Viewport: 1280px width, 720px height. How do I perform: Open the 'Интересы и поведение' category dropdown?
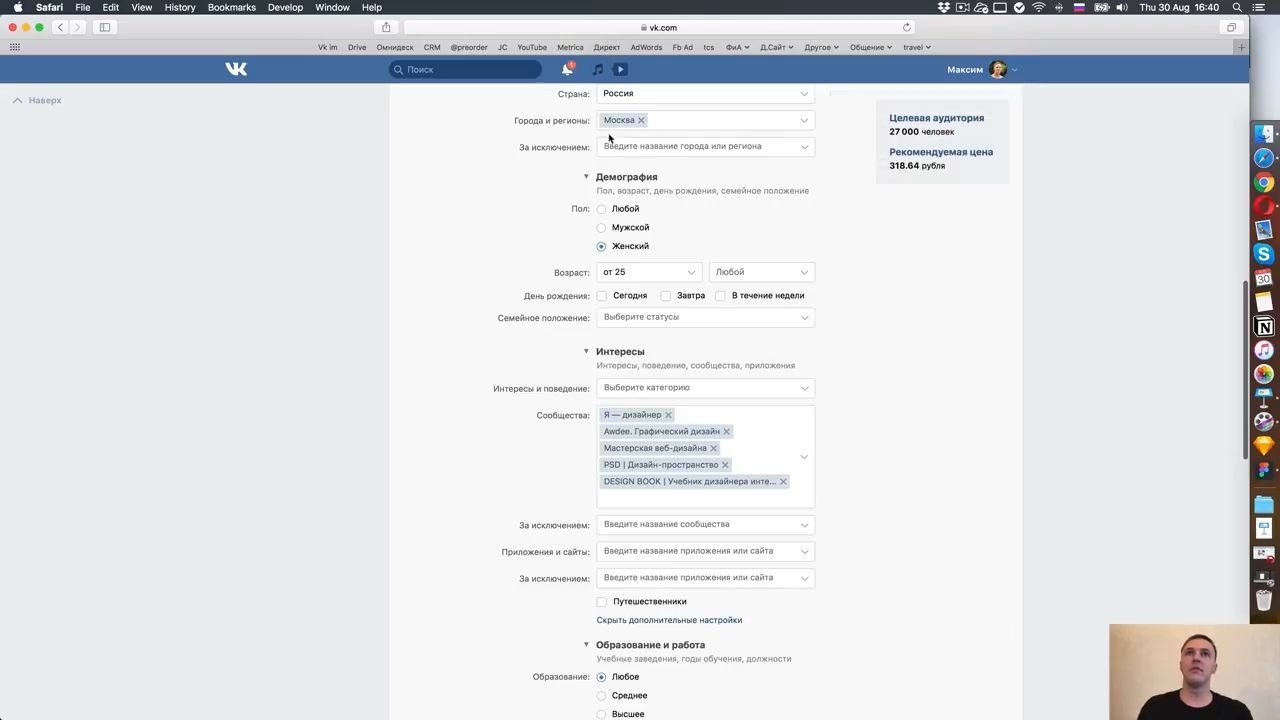point(705,388)
